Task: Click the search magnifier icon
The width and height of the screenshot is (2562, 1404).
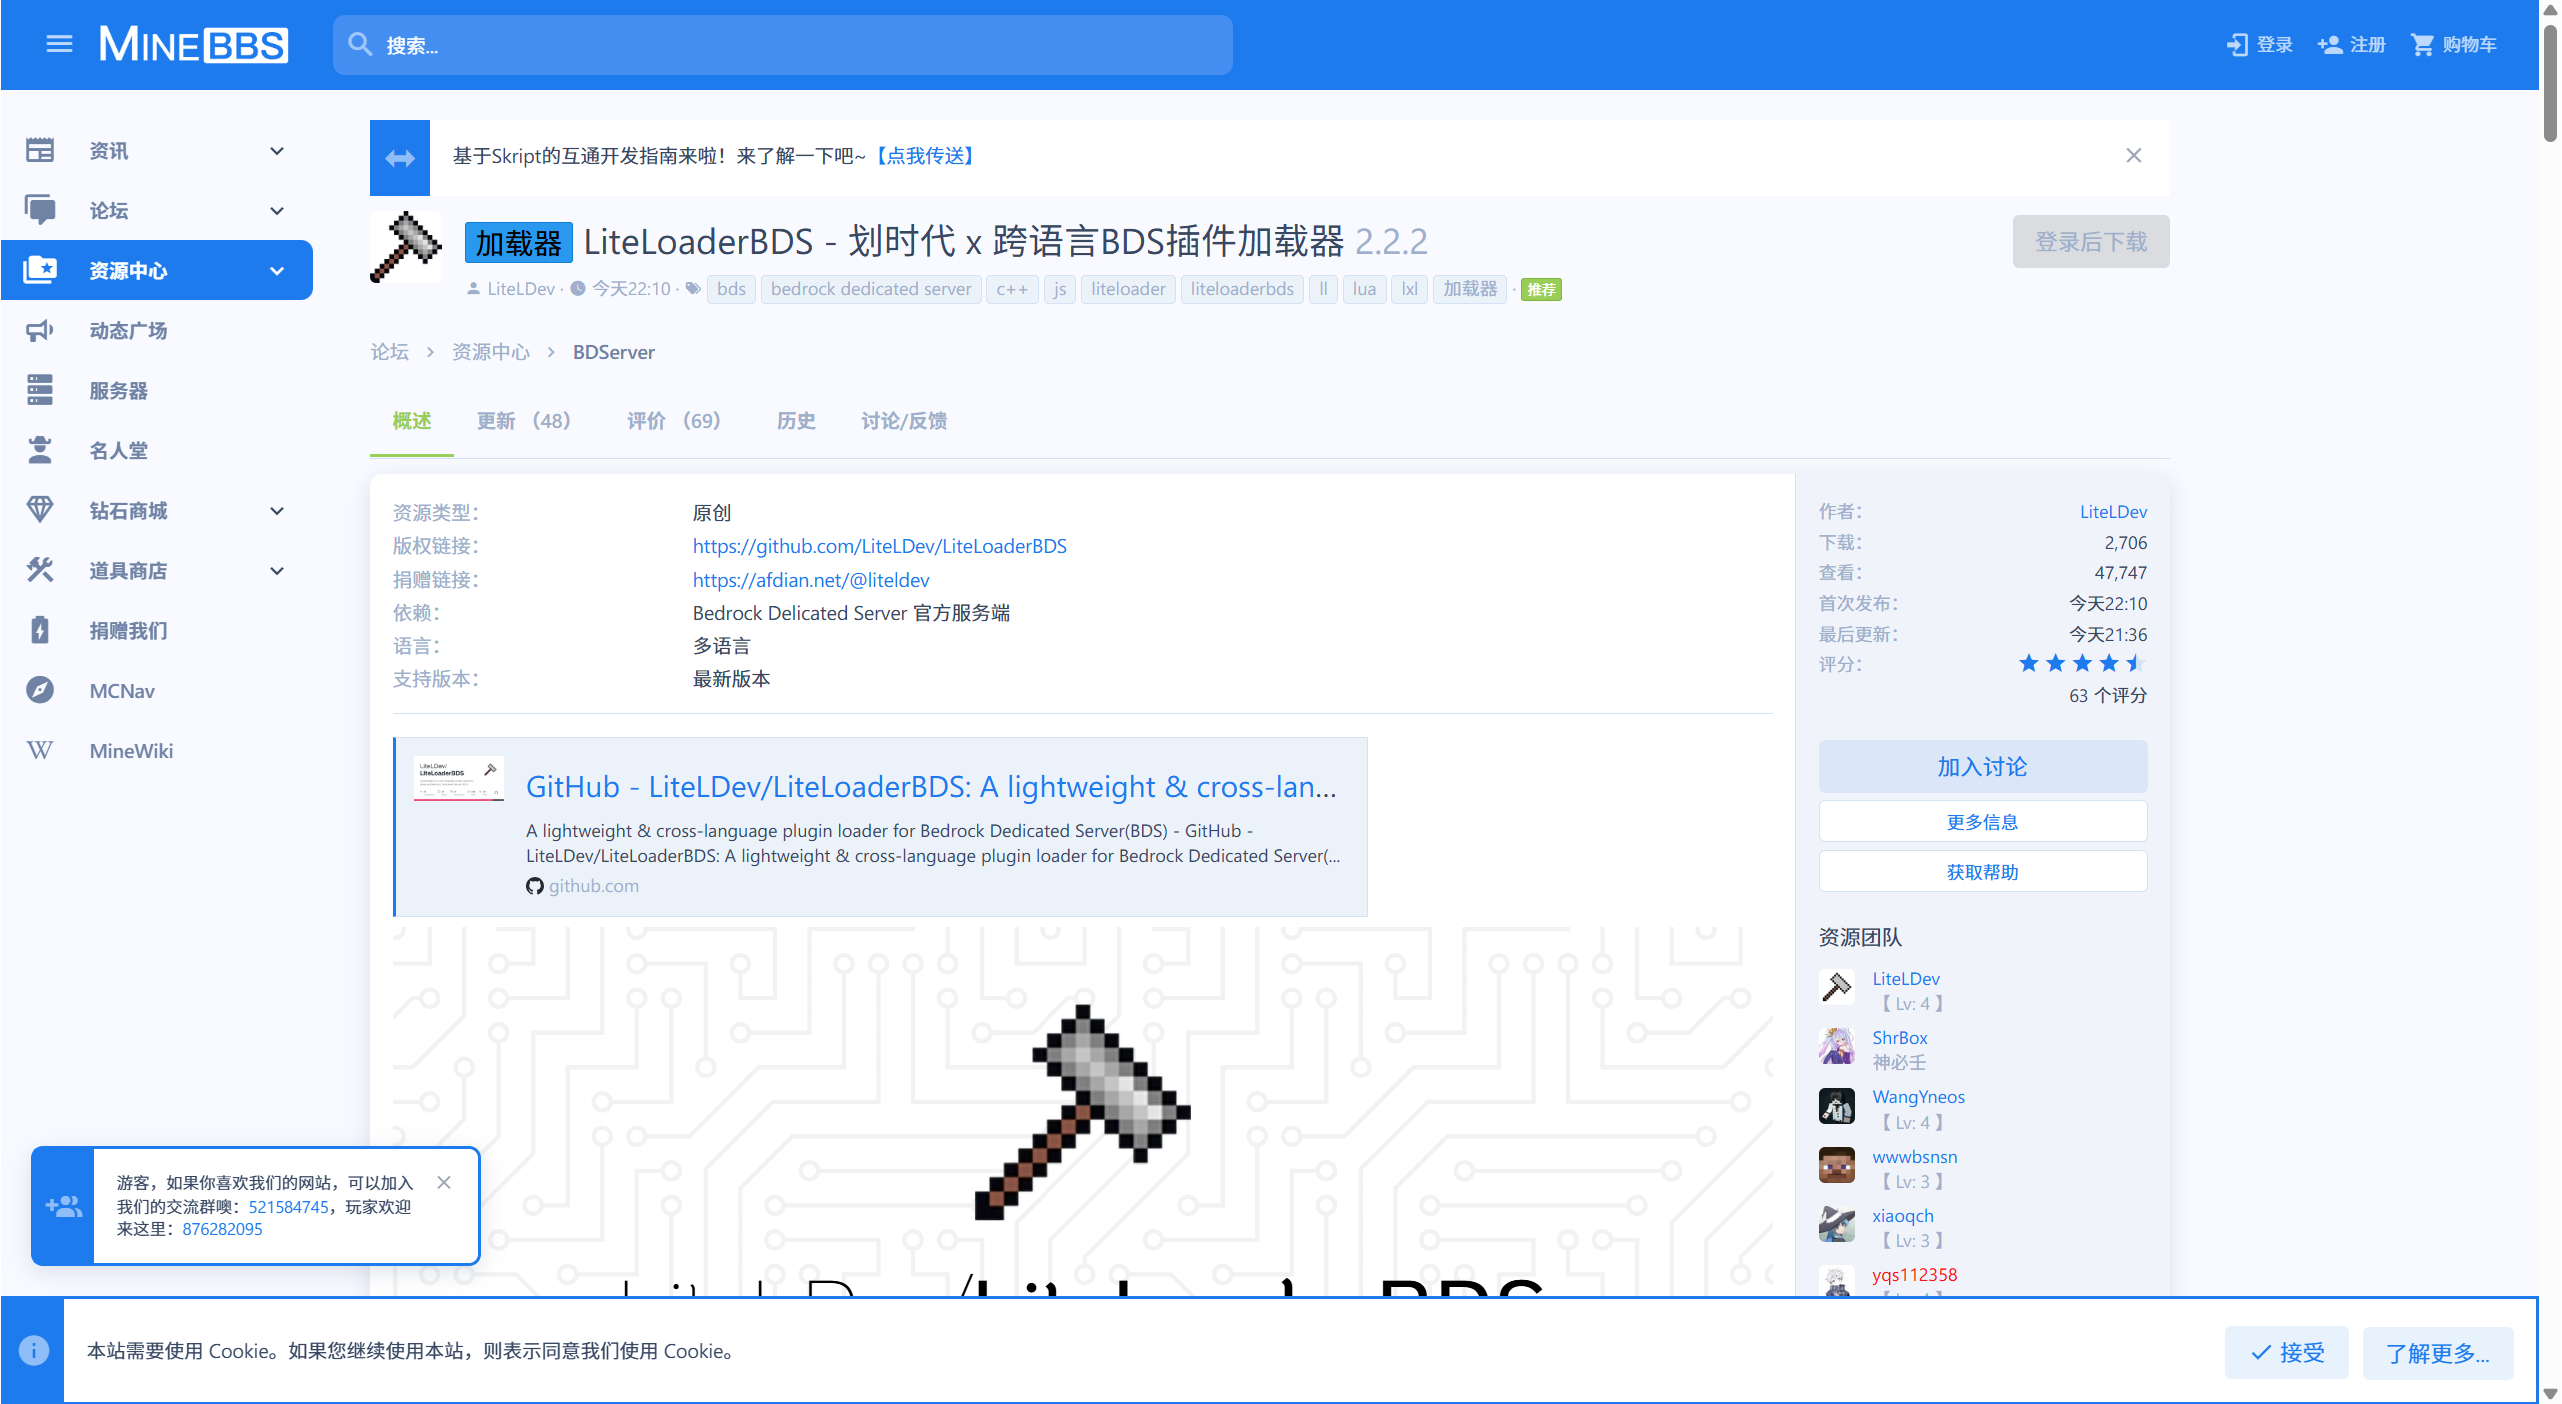Action: point(360,45)
